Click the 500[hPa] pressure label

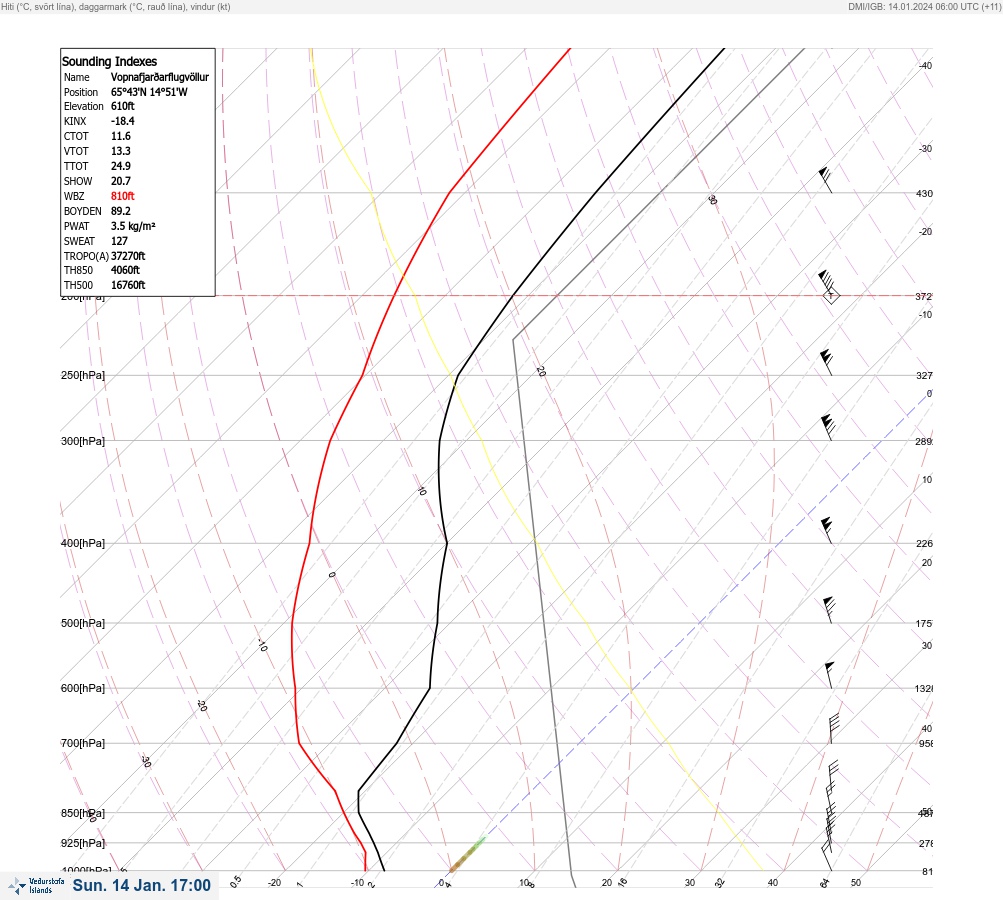click(83, 623)
